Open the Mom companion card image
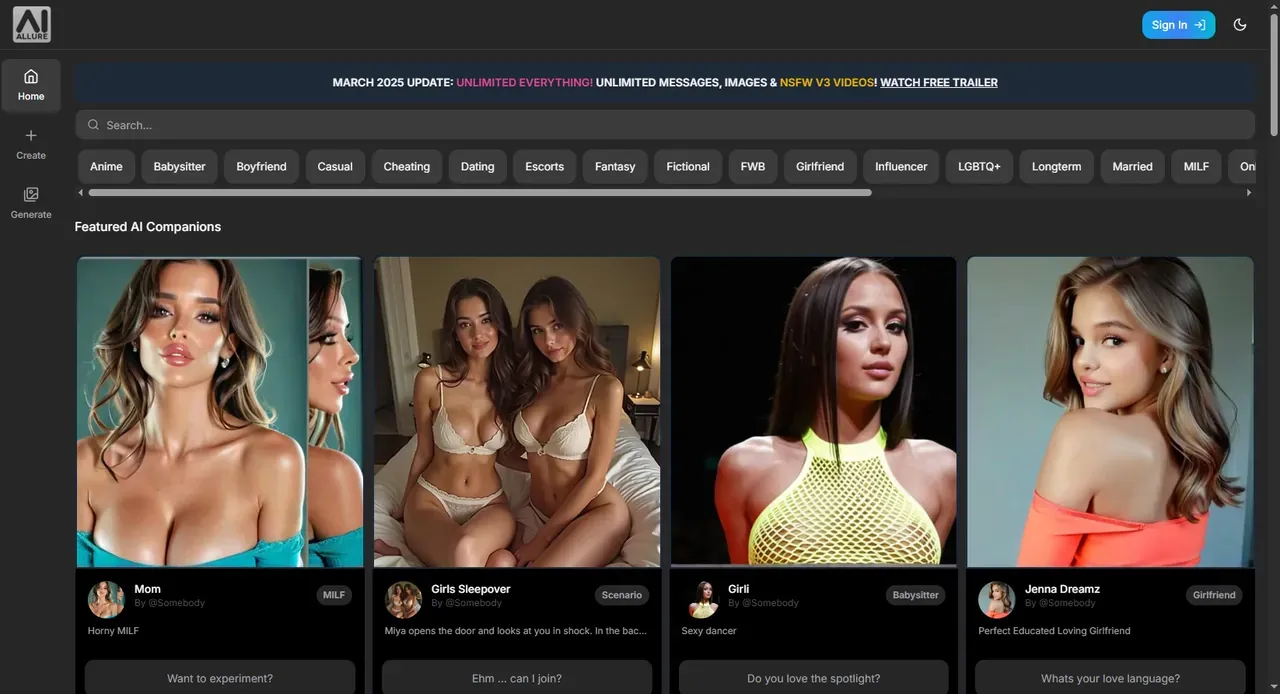 coord(220,412)
